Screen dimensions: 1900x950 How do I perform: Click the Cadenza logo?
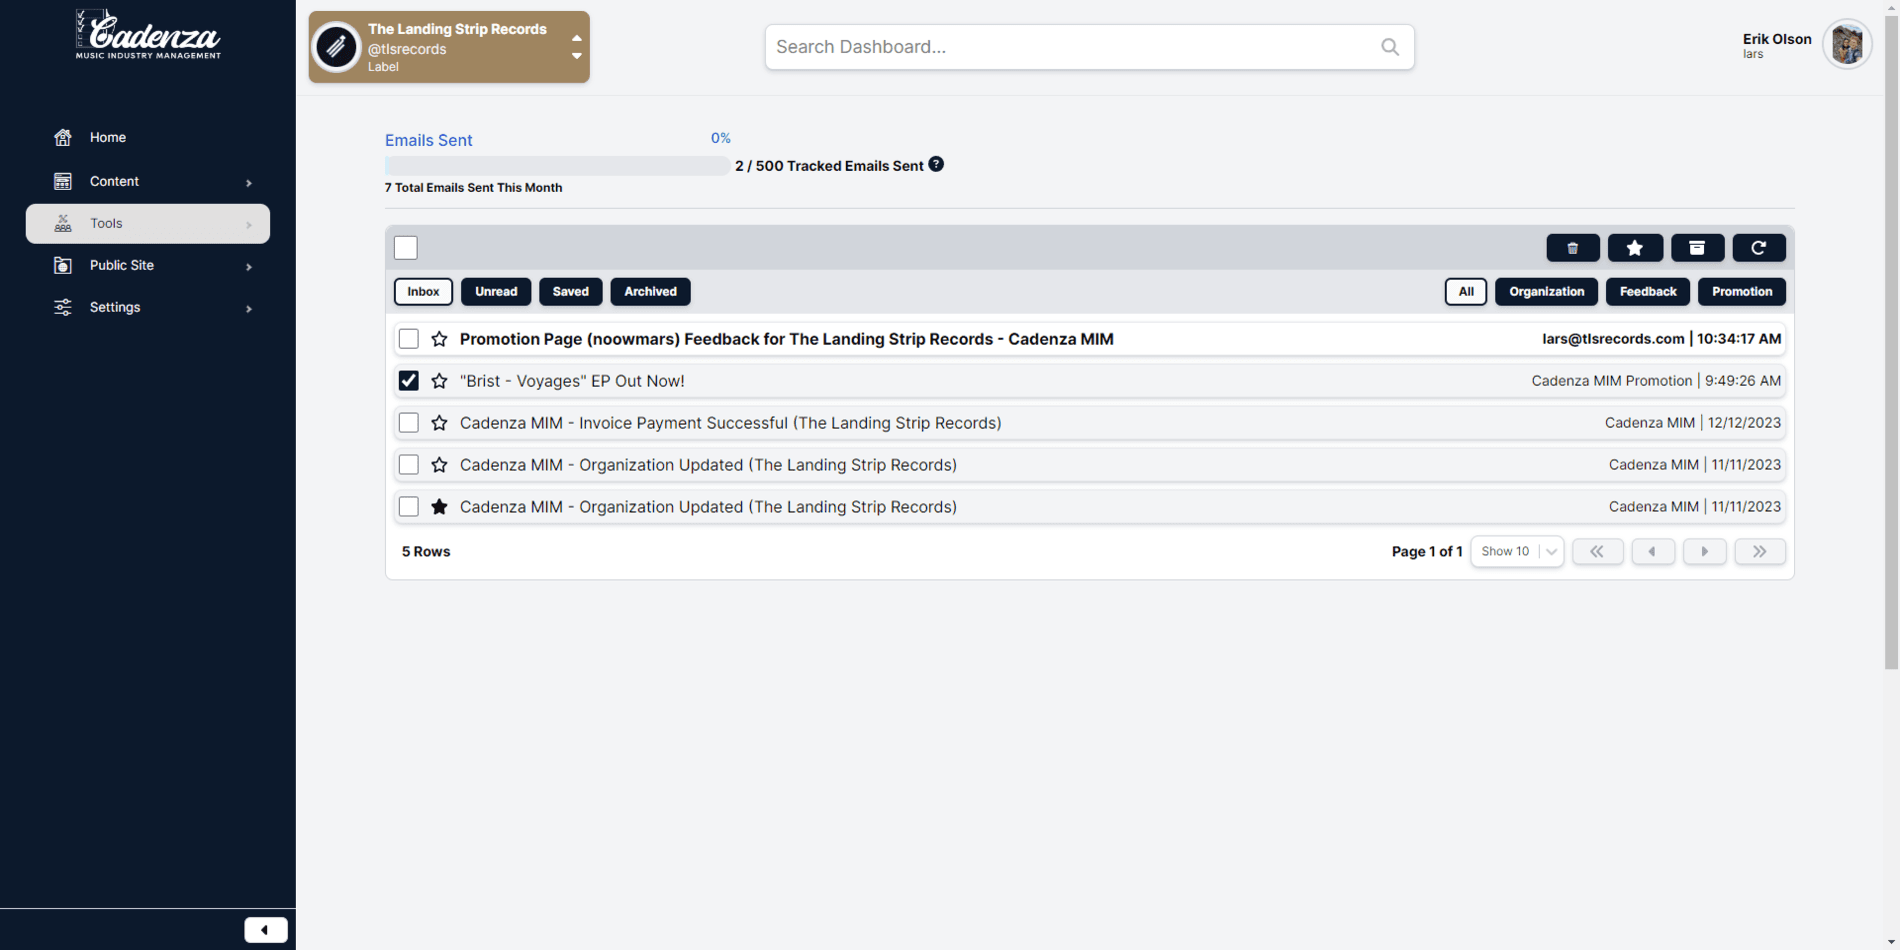[x=148, y=35]
